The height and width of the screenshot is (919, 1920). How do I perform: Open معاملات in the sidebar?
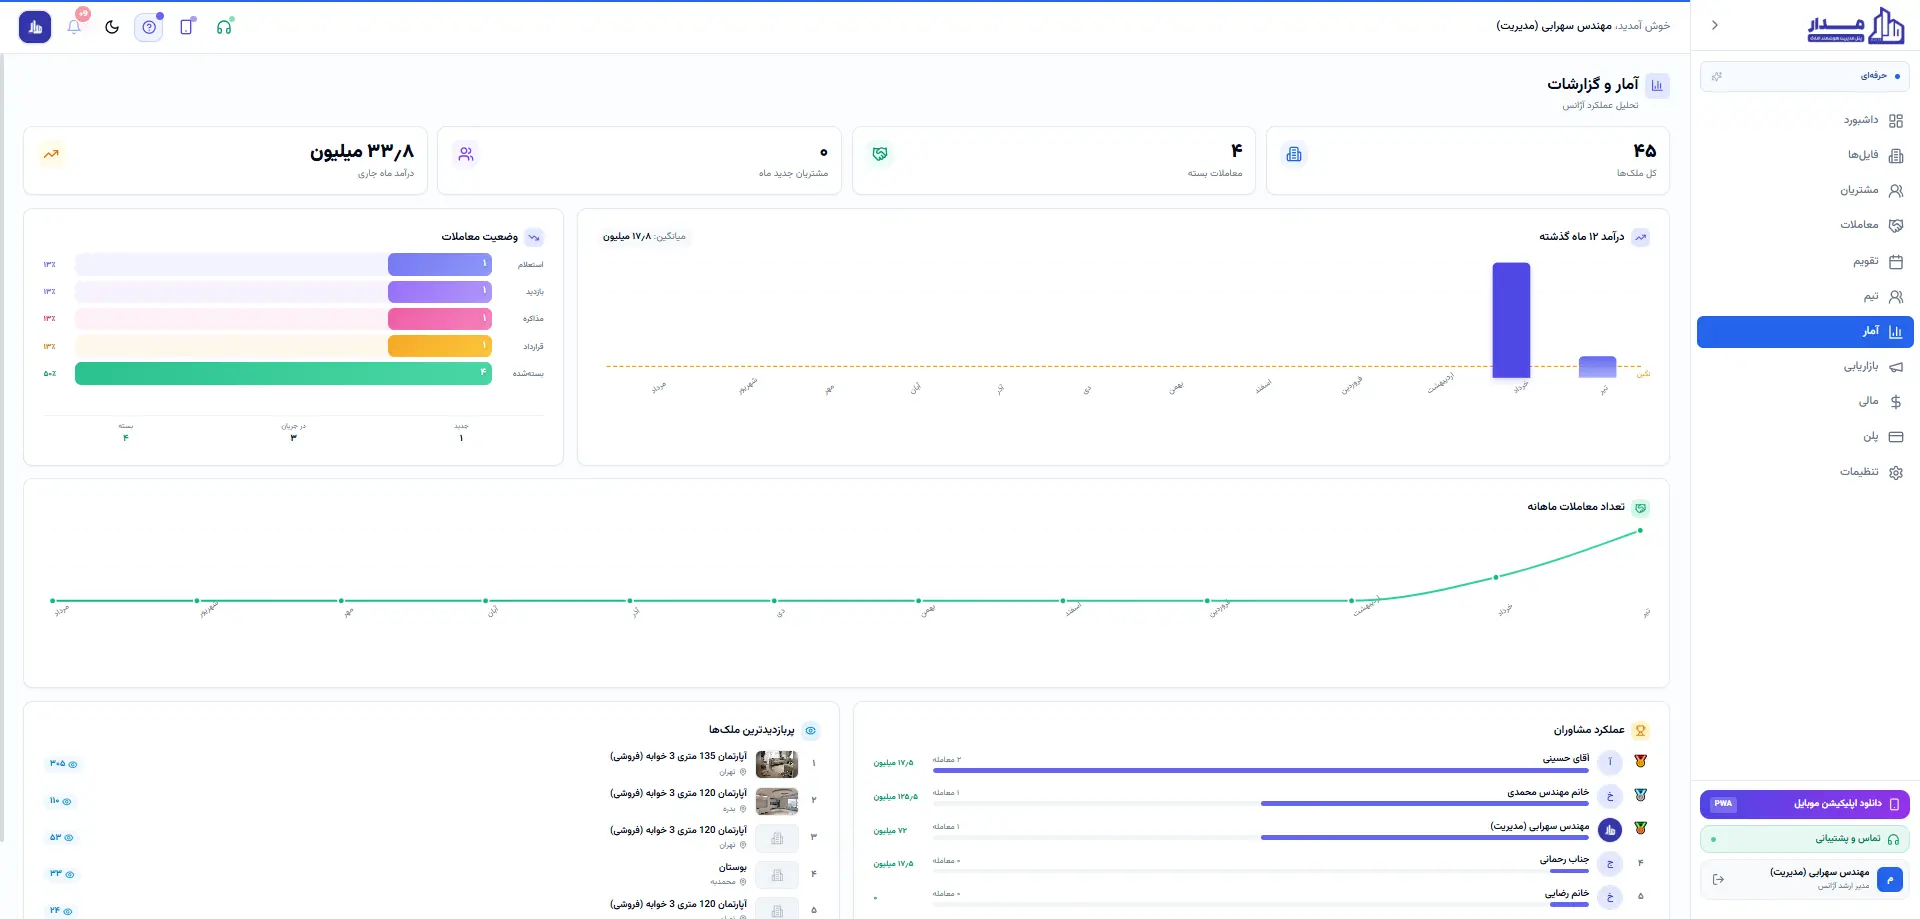(1805, 225)
